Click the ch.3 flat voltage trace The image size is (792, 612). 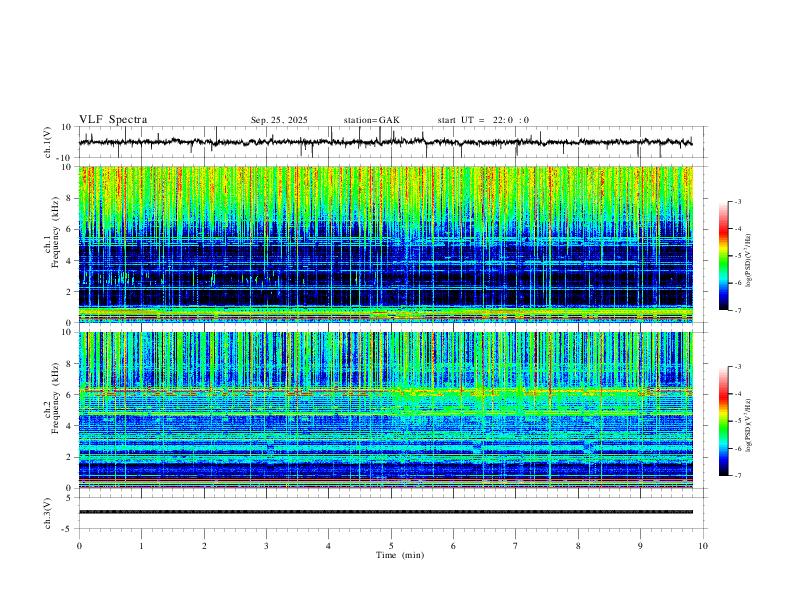click(x=385, y=512)
